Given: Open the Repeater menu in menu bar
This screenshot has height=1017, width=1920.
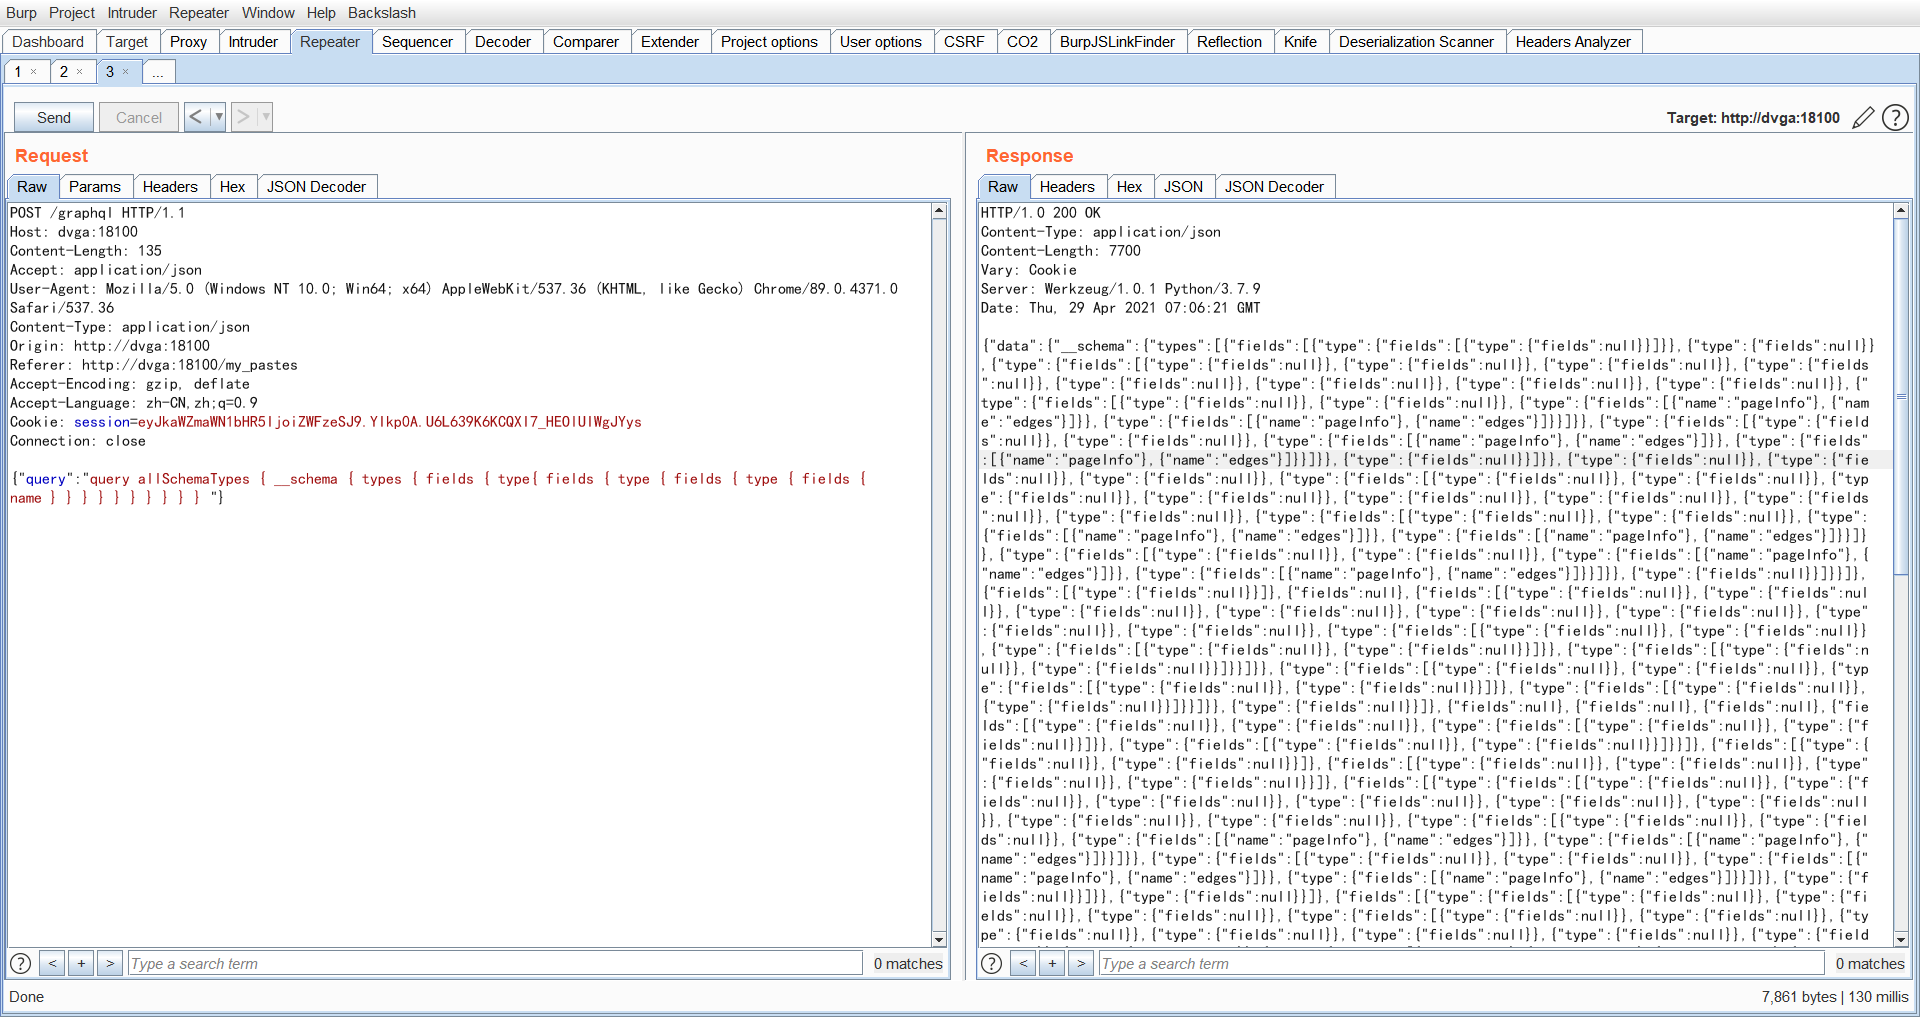Looking at the screenshot, I should (x=199, y=13).
